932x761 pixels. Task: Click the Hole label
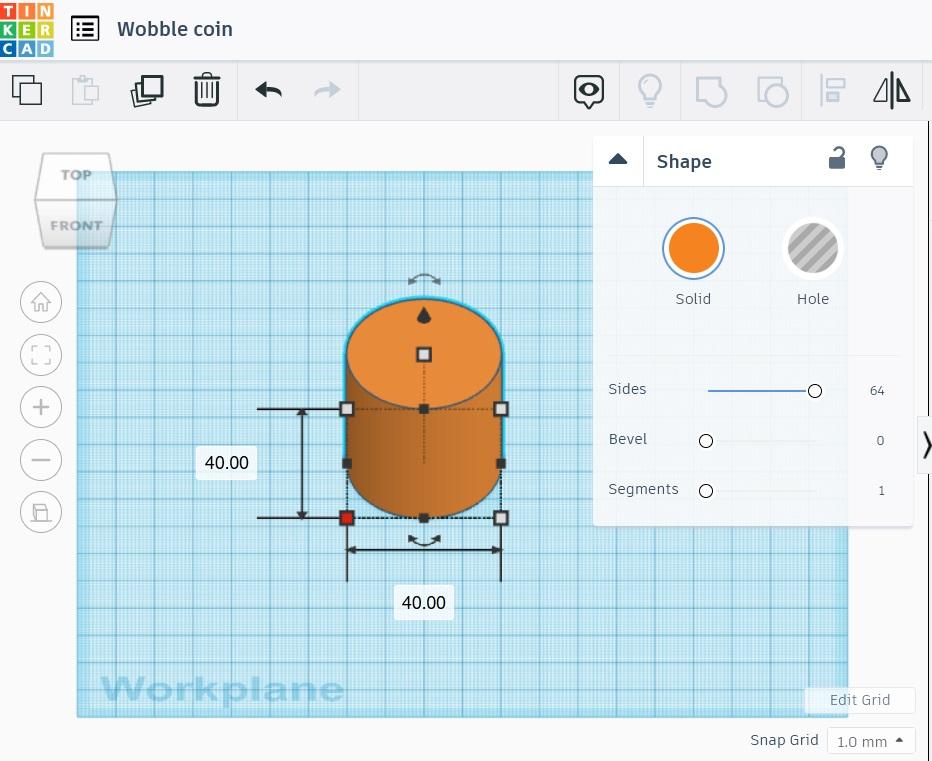[x=813, y=298]
